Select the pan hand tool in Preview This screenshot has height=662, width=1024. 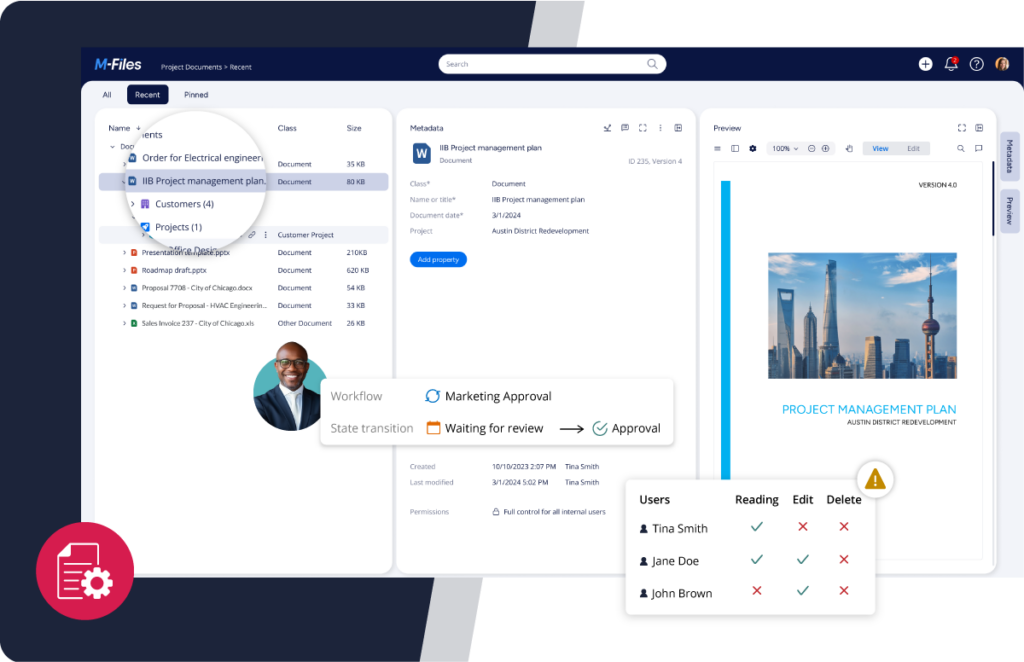[849, 148]
